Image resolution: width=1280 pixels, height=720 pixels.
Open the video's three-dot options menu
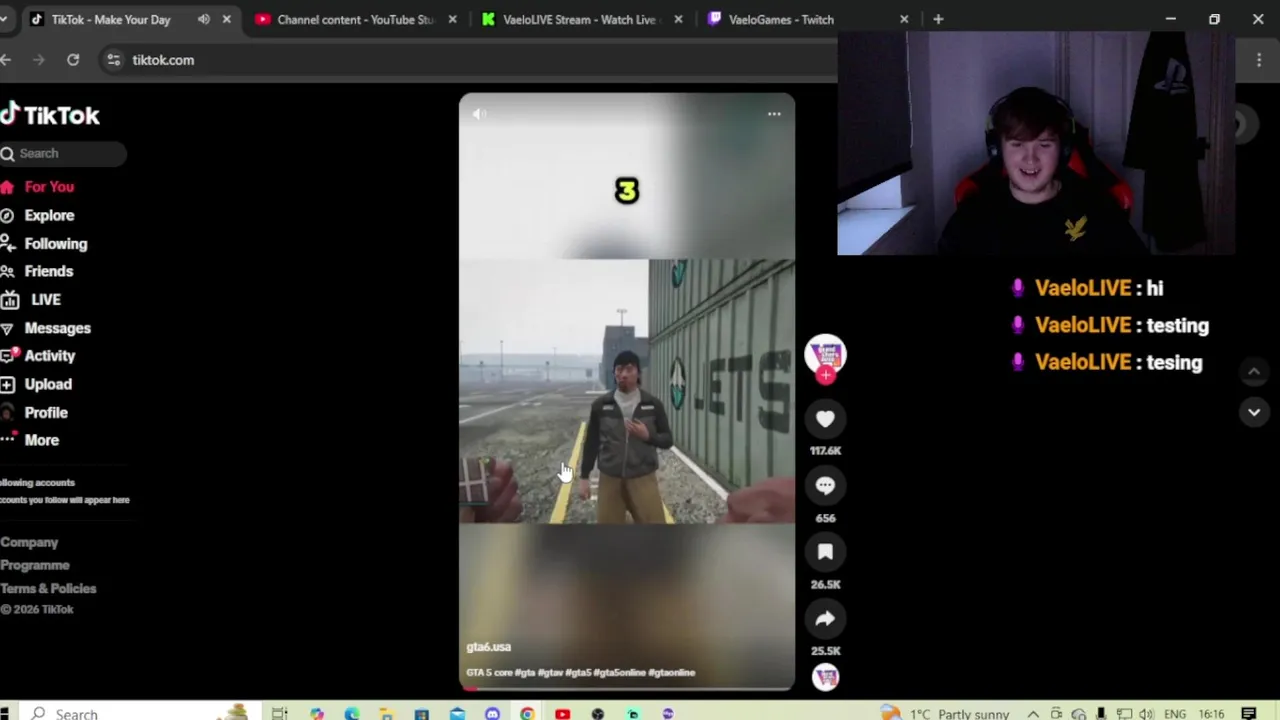click(774, 114)
